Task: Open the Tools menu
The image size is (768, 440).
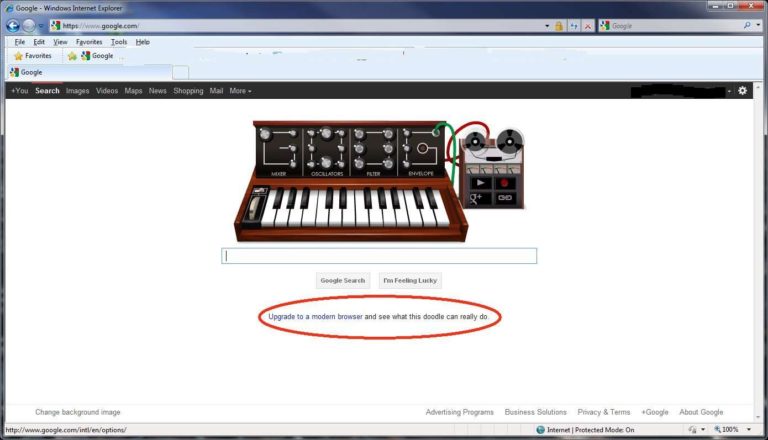Action: [x=119, y=42]
